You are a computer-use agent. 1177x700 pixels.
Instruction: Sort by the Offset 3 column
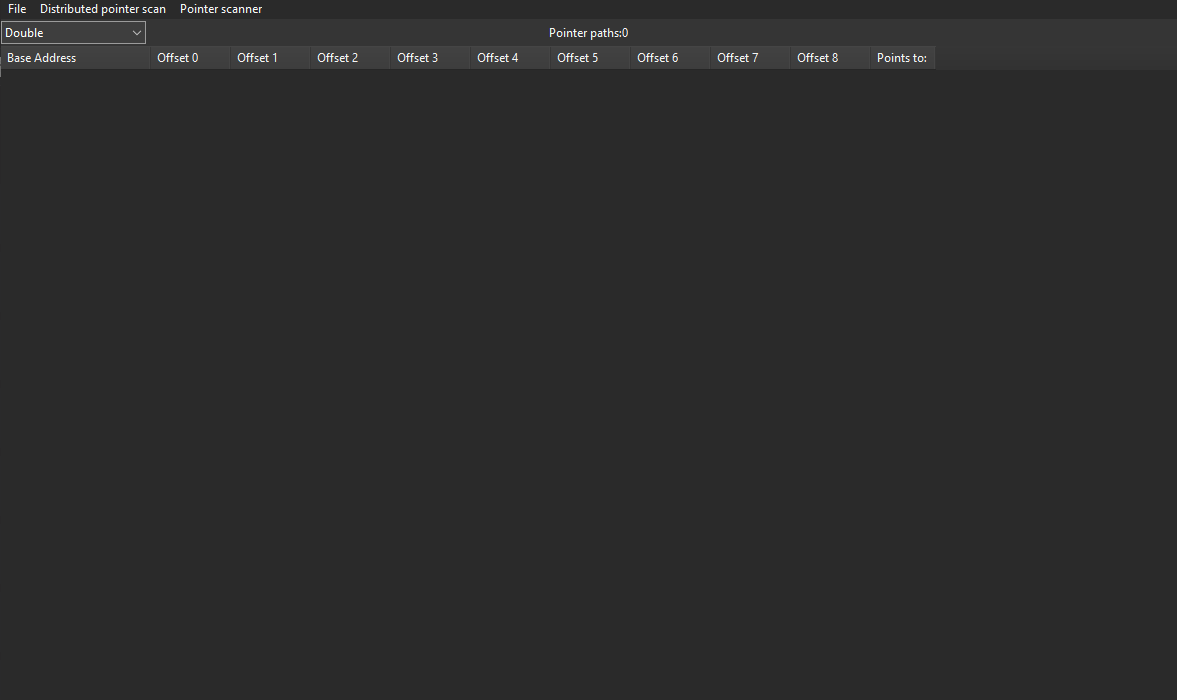(430, 58)
